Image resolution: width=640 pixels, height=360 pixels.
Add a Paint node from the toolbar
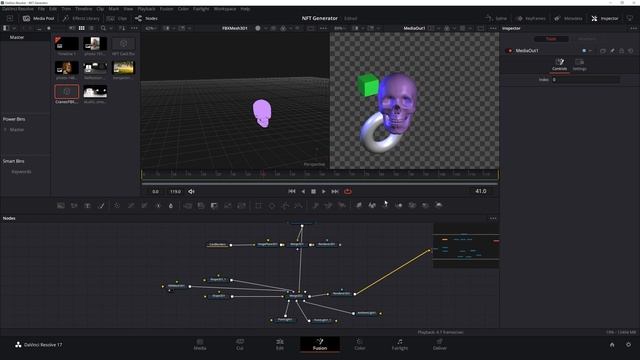[101, 205]
